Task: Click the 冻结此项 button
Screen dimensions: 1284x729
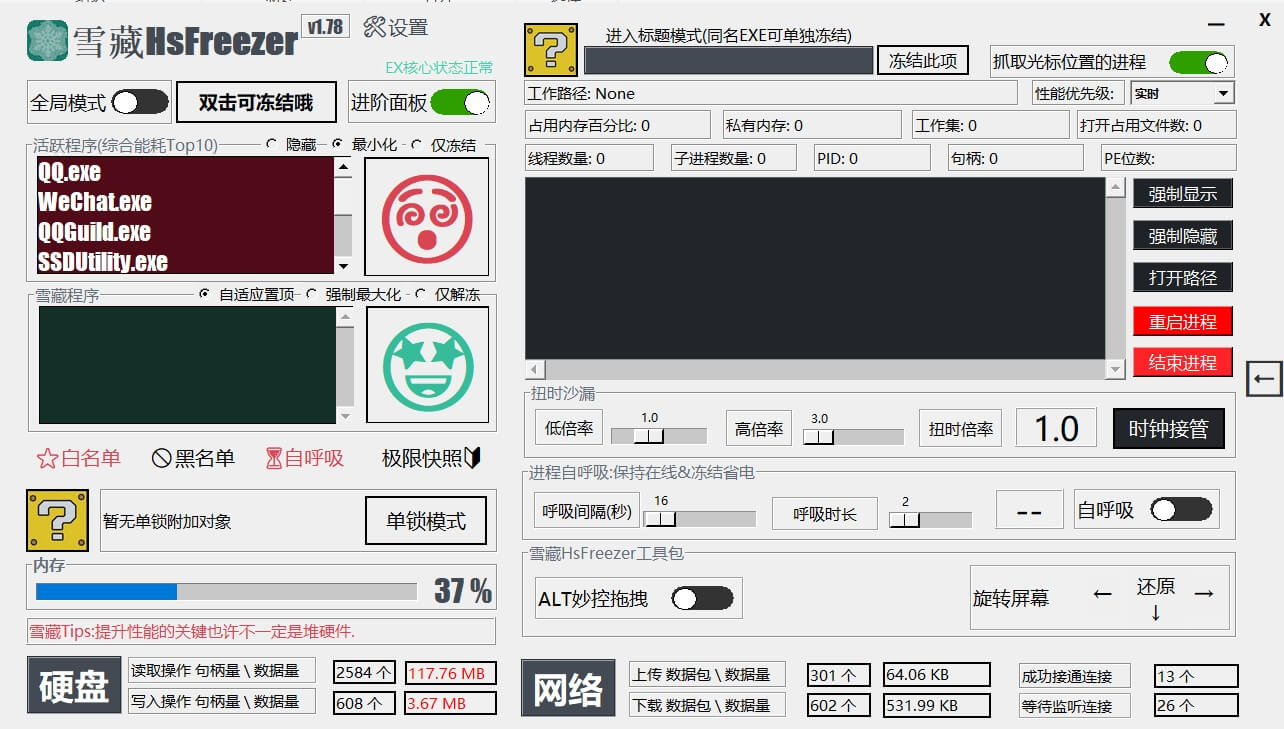Action: [921, 59]
